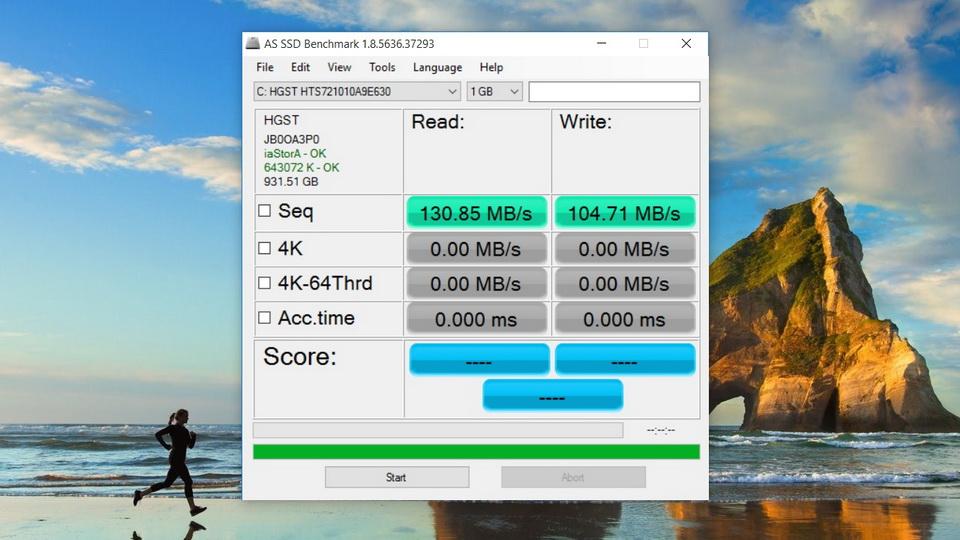Click the green overall progress bar

[476, 452]
